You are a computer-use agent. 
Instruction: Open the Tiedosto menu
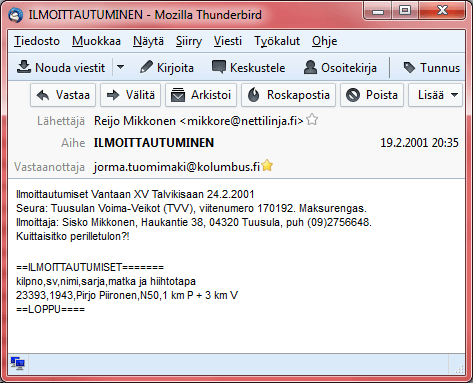pyautogui.click(x=37, y=41)
